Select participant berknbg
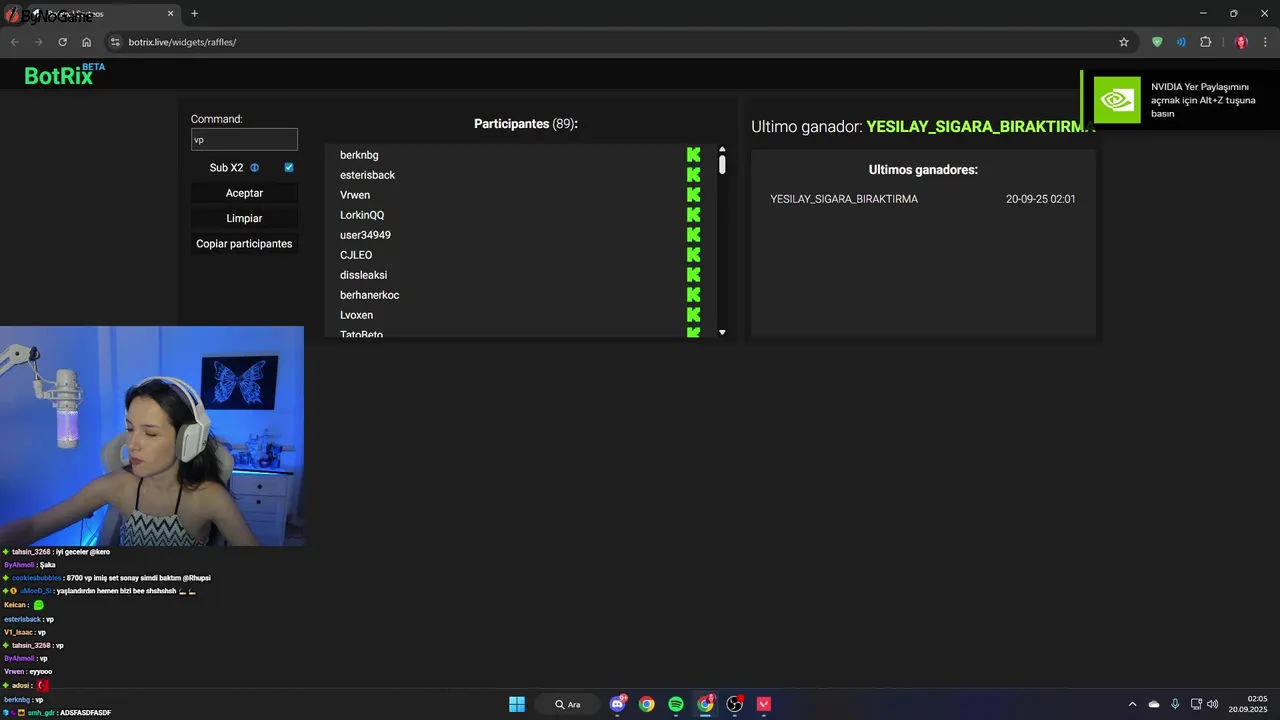1280x720 pixels. tap(359, 155)
